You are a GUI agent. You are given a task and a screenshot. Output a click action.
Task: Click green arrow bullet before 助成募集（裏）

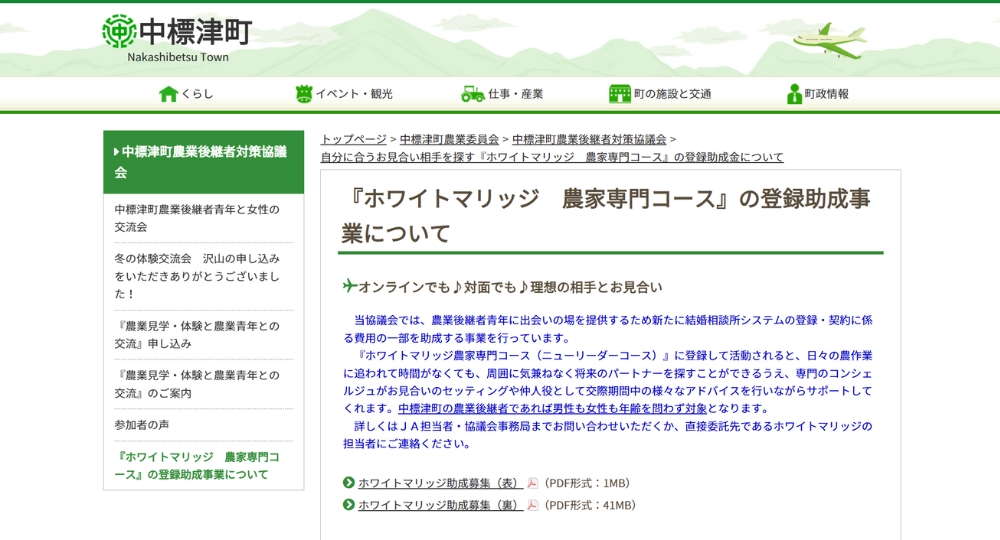coord(348,504)
